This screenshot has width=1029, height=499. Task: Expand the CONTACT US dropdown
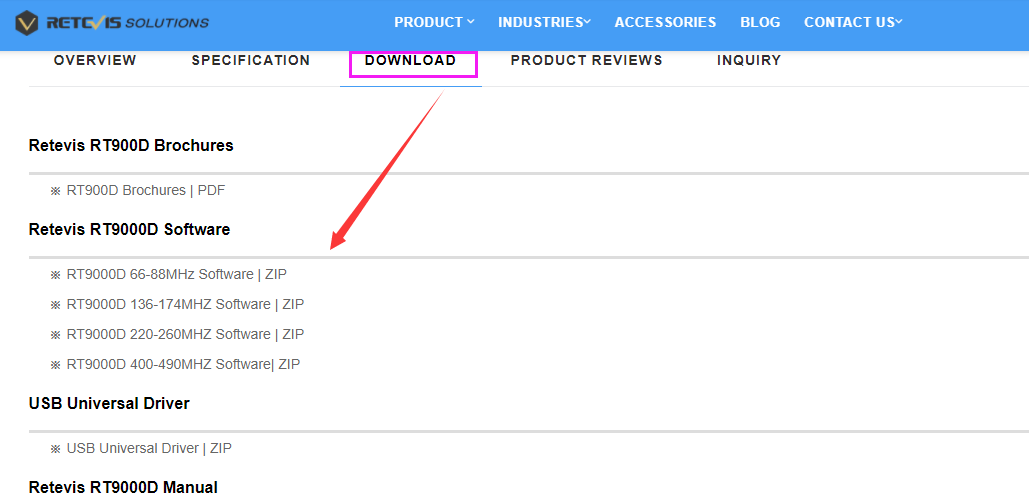coord(853,22)
